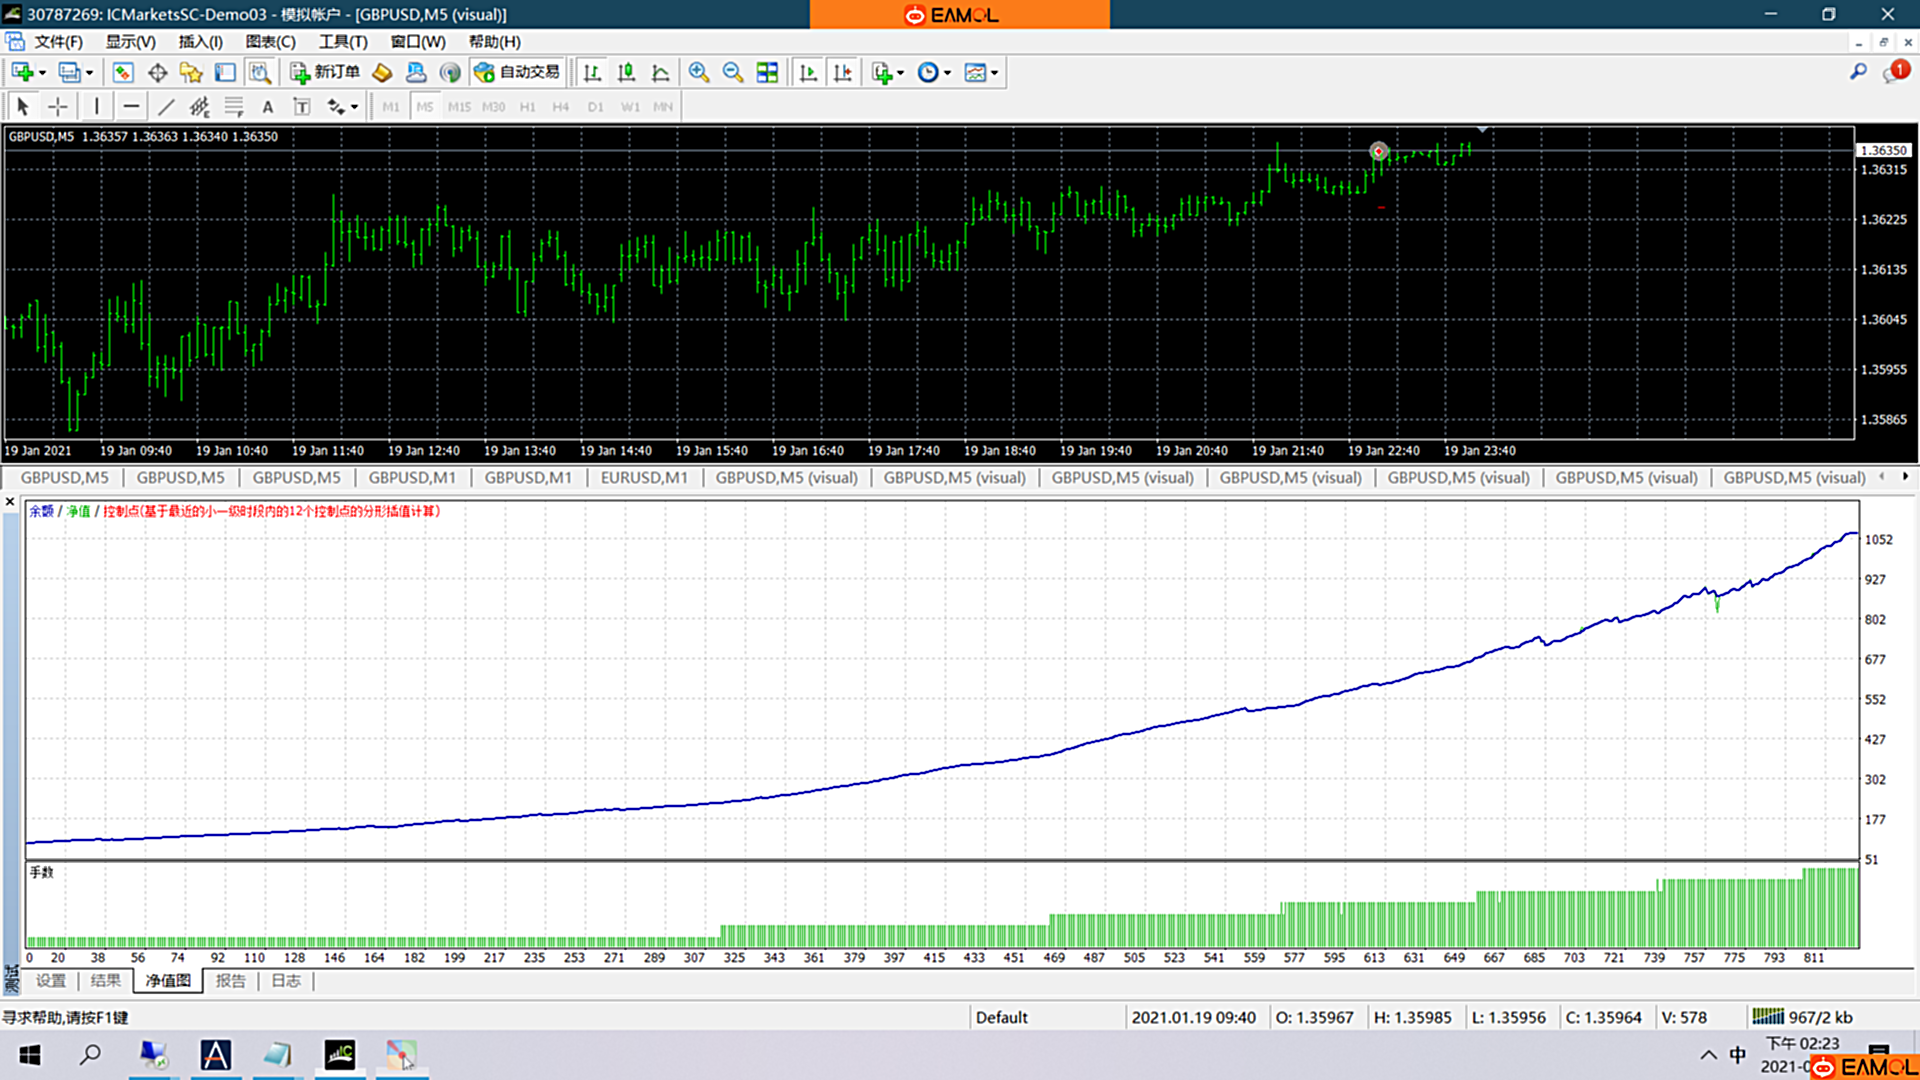Open the Periods clock dropdown arrow
Image resolution: width=1920 pixels, height=1080 pixels.
click(x=948, y=73)
